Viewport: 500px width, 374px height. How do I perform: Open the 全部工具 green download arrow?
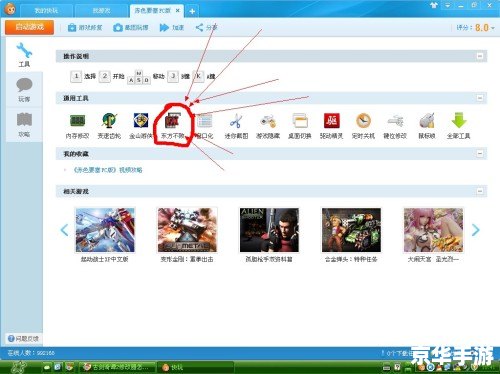pyautogui.click(x=459, y=126)
